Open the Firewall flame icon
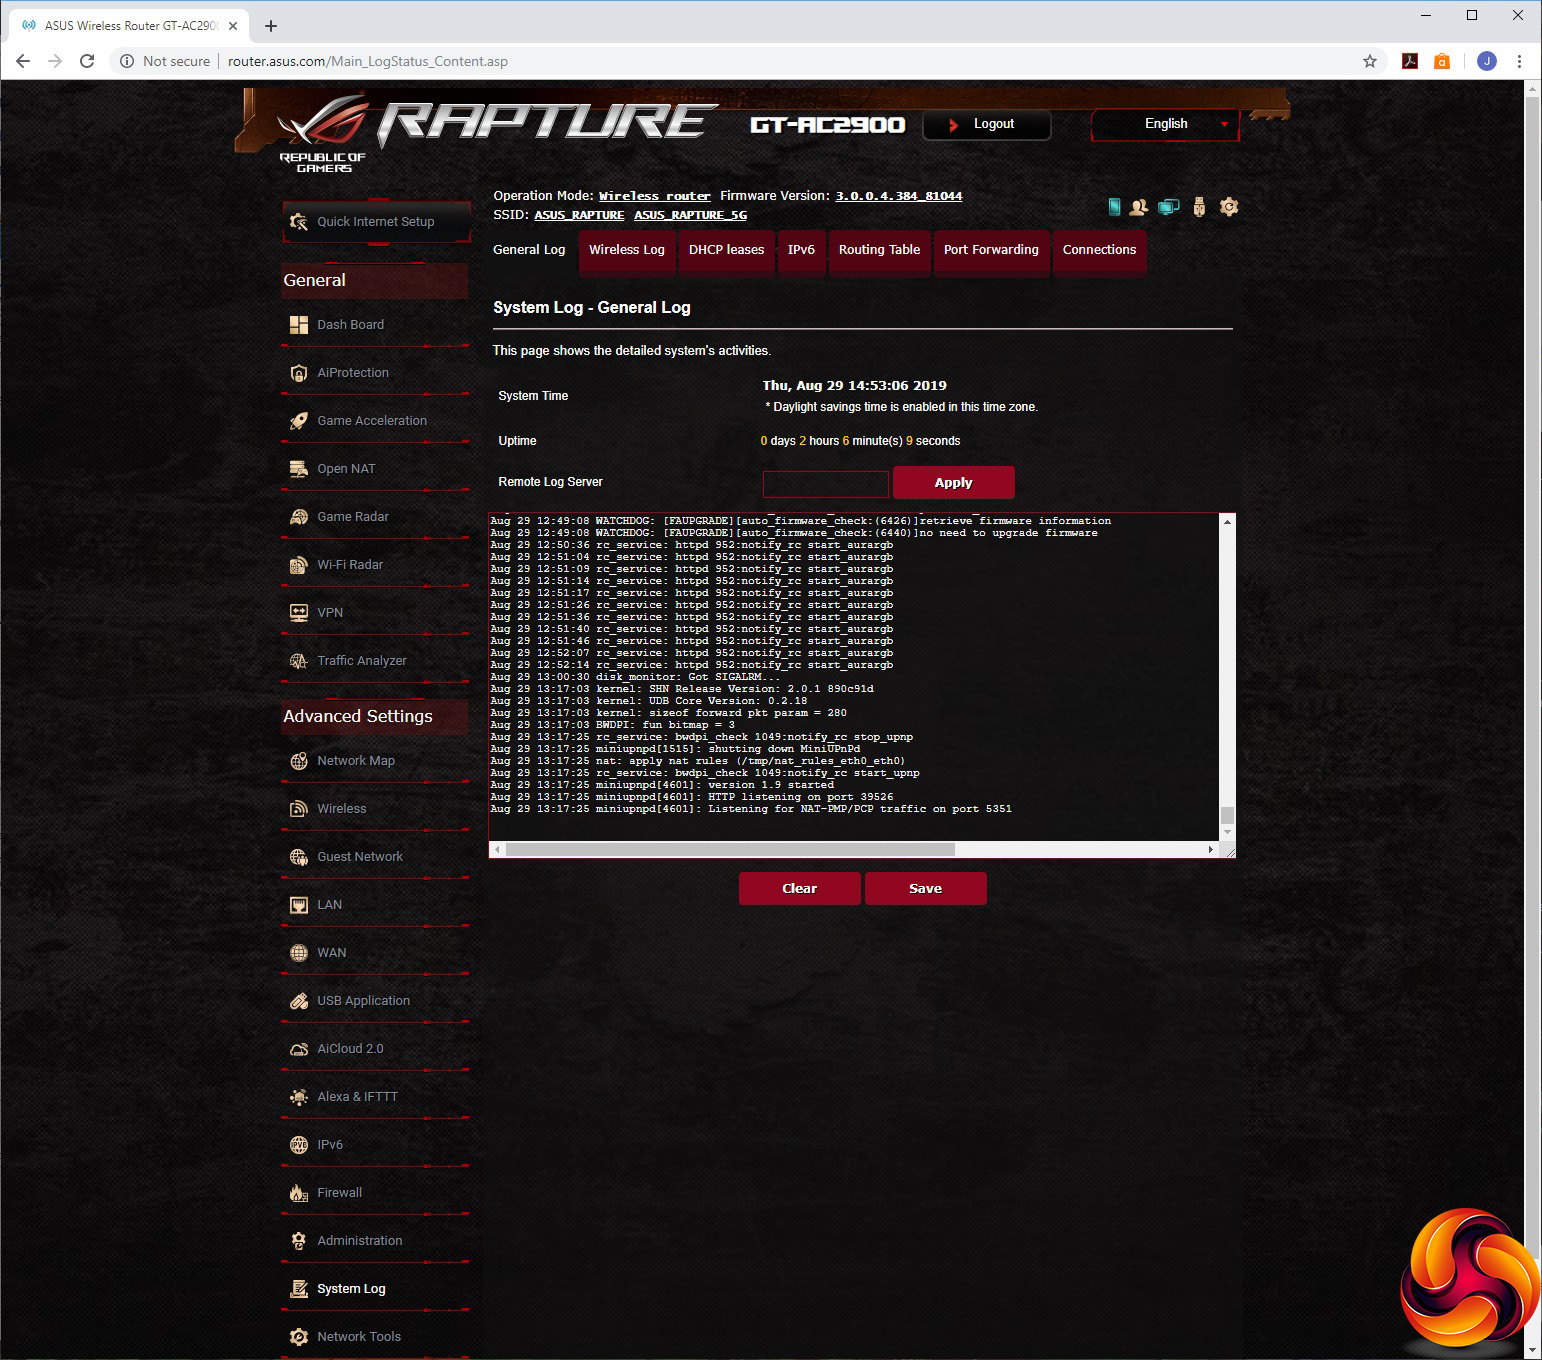The image size is (1542, 1360). [298, 1193]
